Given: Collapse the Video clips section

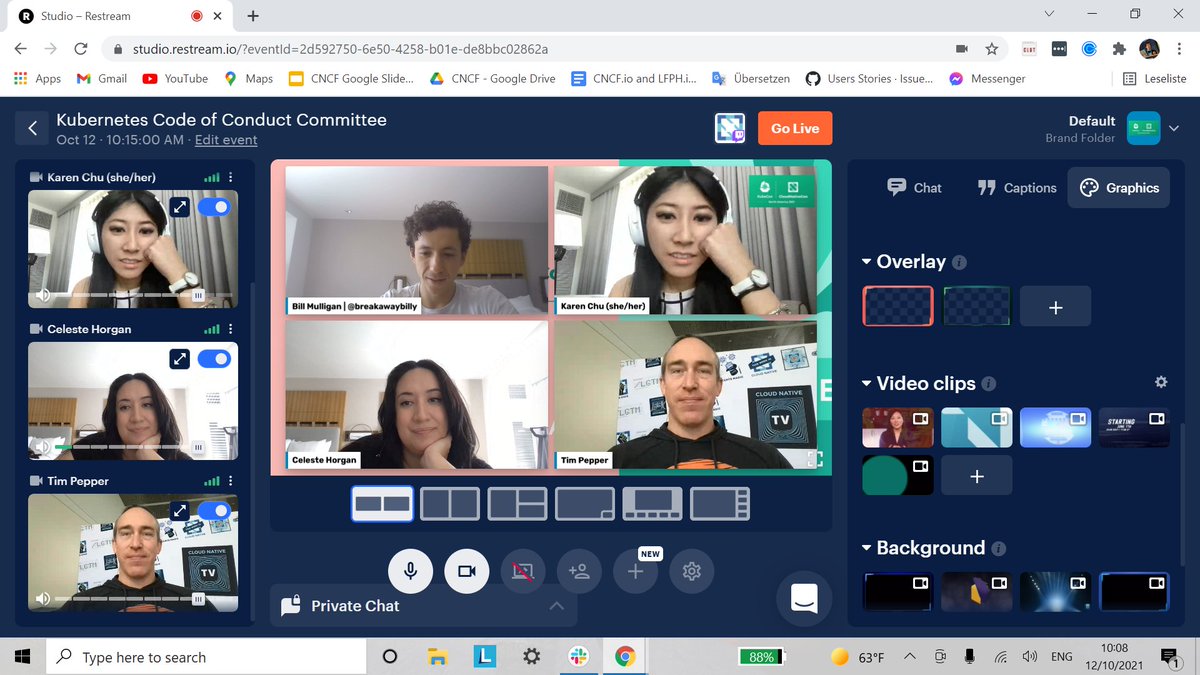Looking at the screenshot, I should [x=866, y=384].
